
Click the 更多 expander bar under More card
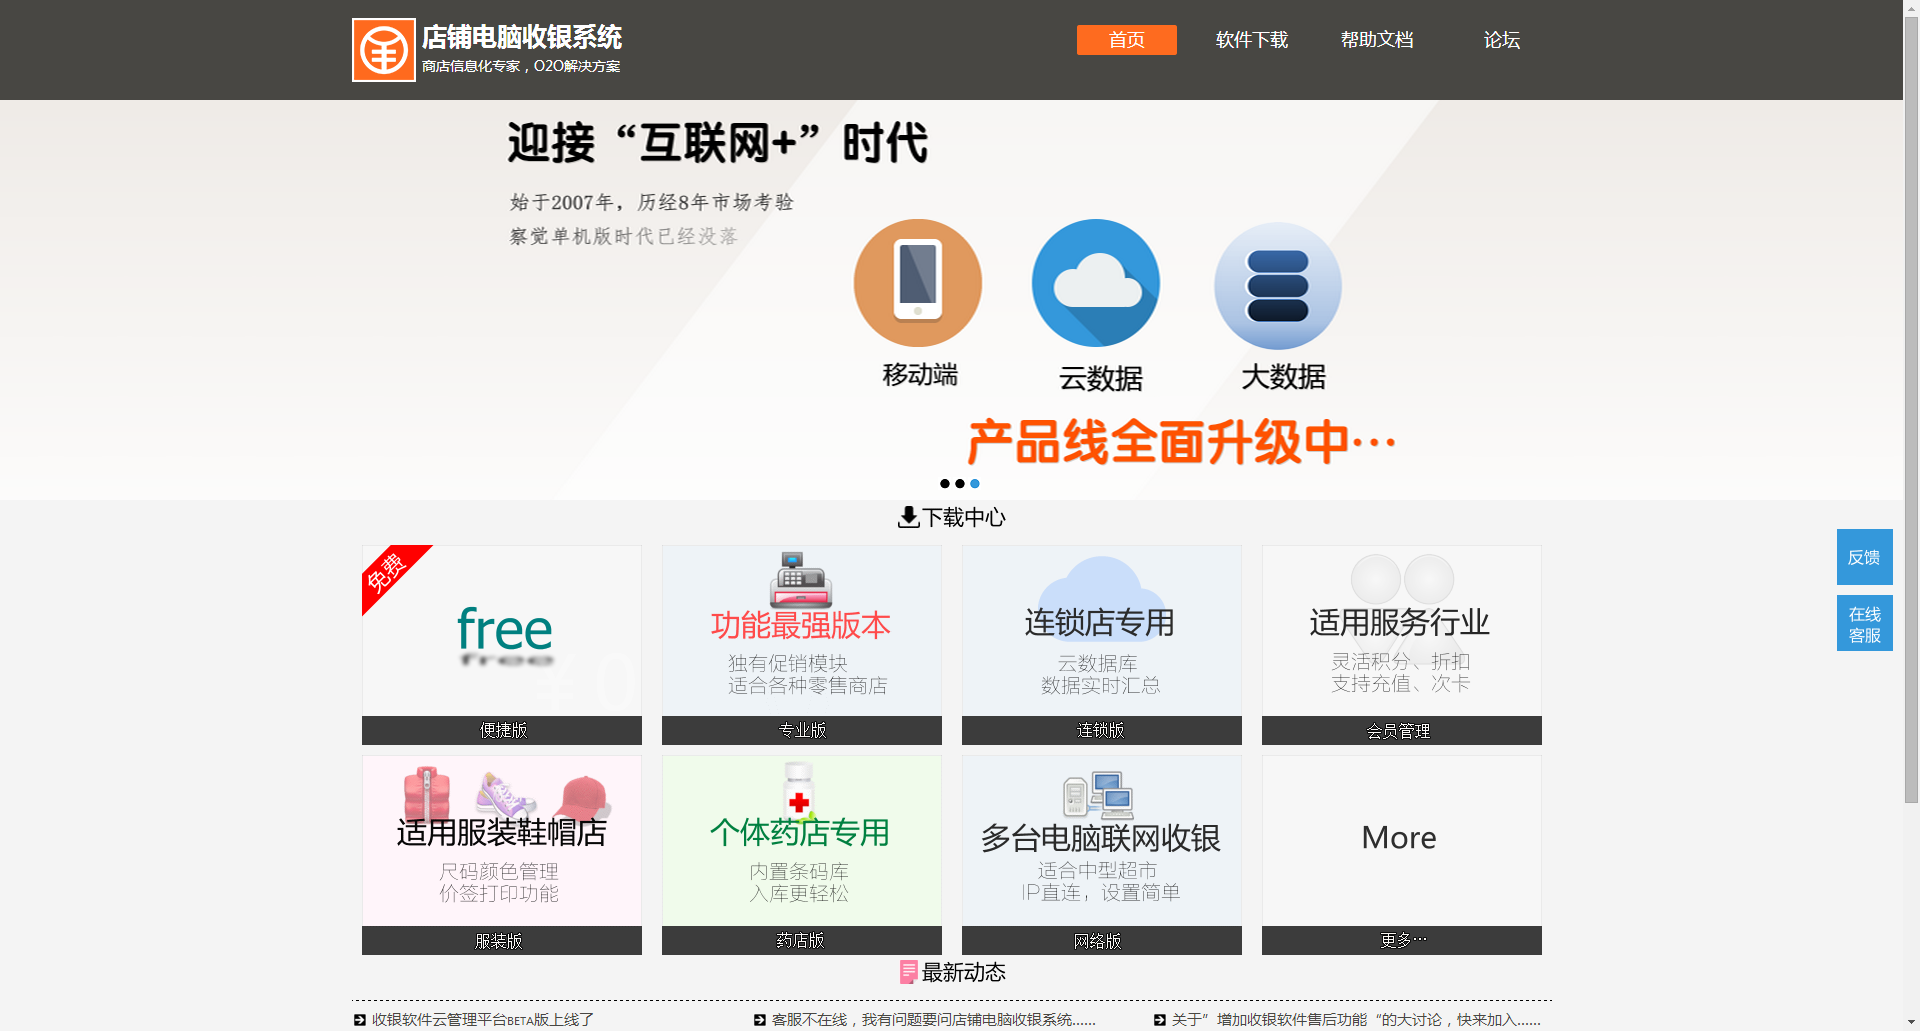pyautogui.click(x=1401, y=940)
